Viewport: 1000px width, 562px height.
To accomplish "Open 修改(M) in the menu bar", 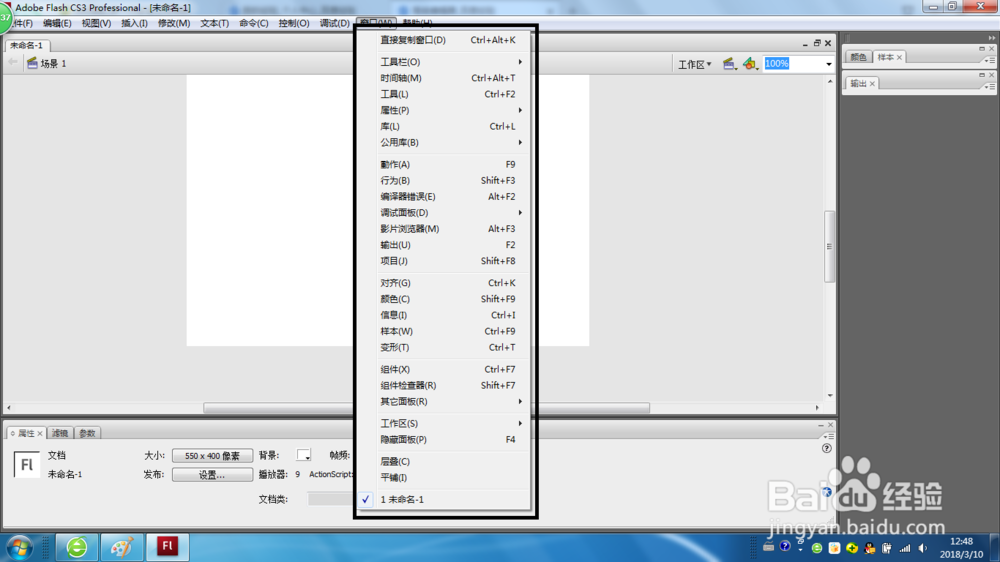I will (x=173, y=23).
